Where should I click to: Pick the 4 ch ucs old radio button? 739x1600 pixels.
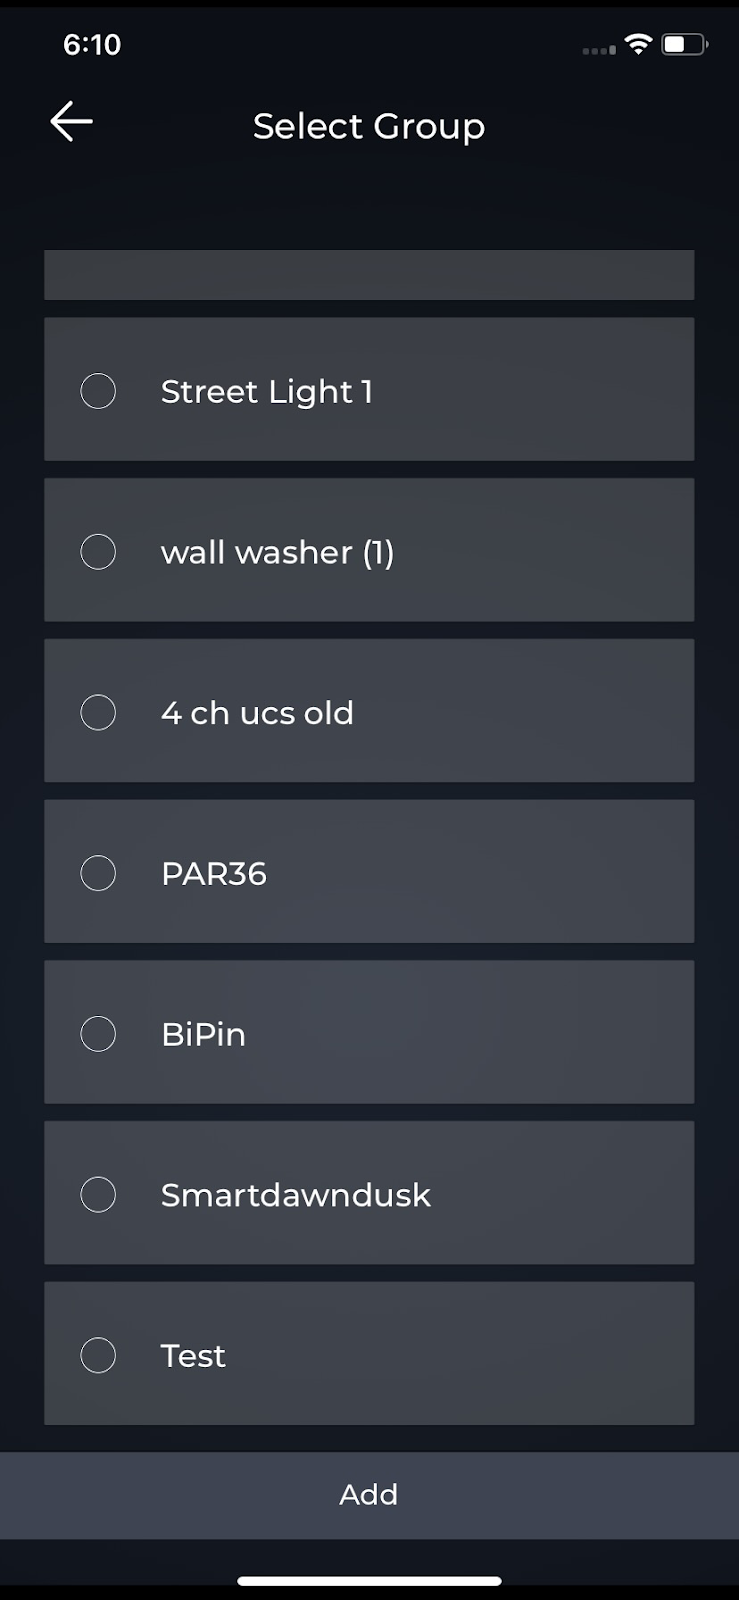tap(98, 713)
